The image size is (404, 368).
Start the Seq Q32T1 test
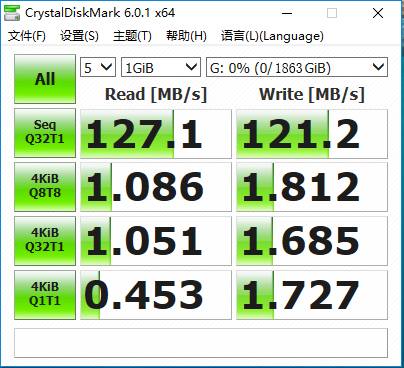point(45,133)
